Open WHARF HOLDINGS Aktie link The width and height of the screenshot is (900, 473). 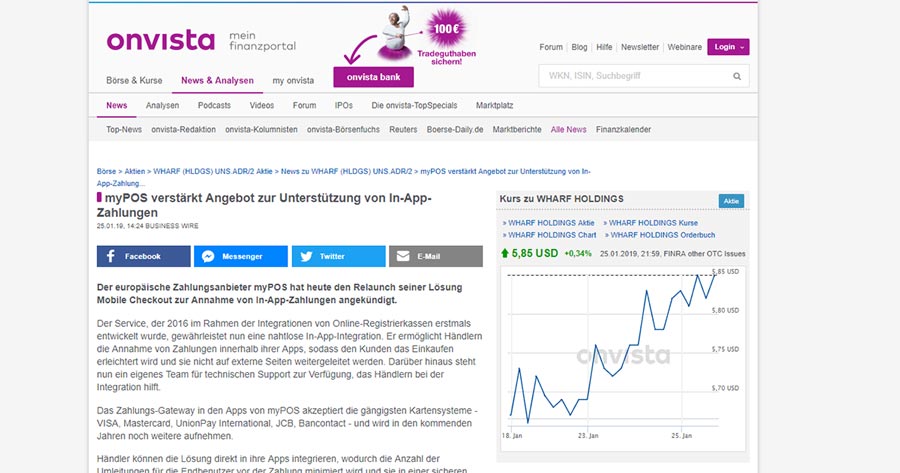pos(549,223)
